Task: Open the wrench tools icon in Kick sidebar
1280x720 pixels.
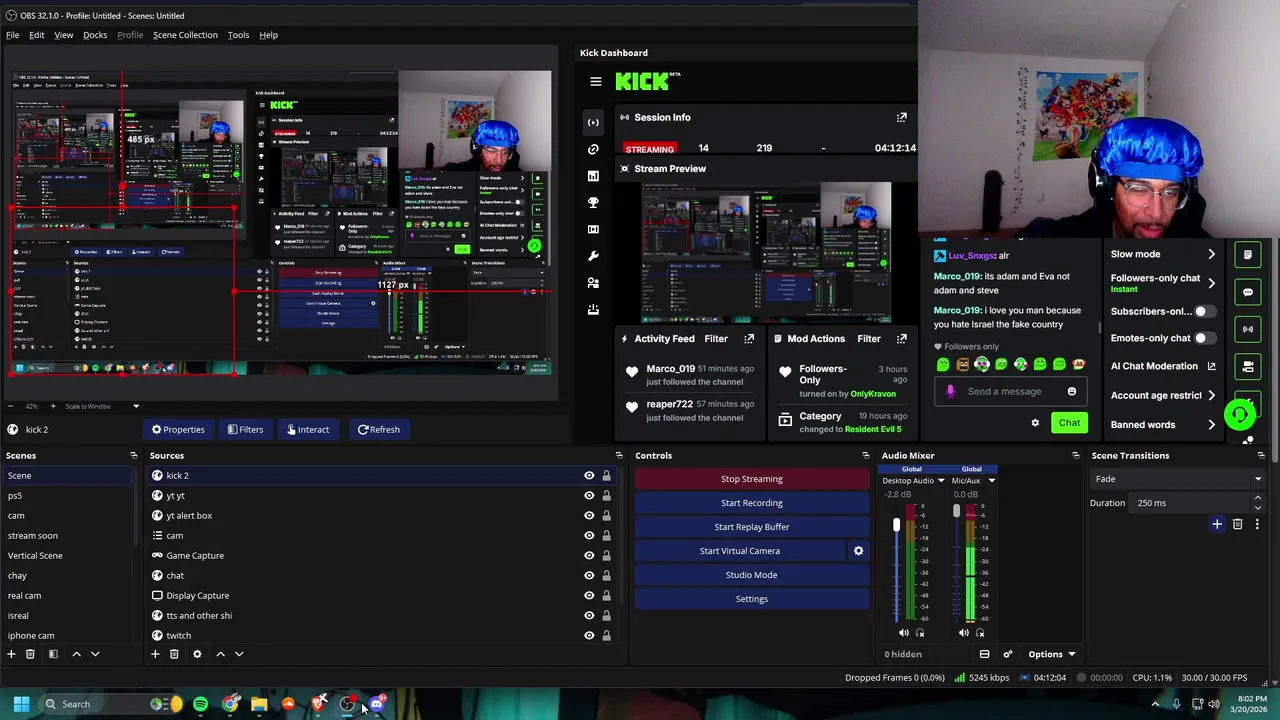Action: [593, 256]
